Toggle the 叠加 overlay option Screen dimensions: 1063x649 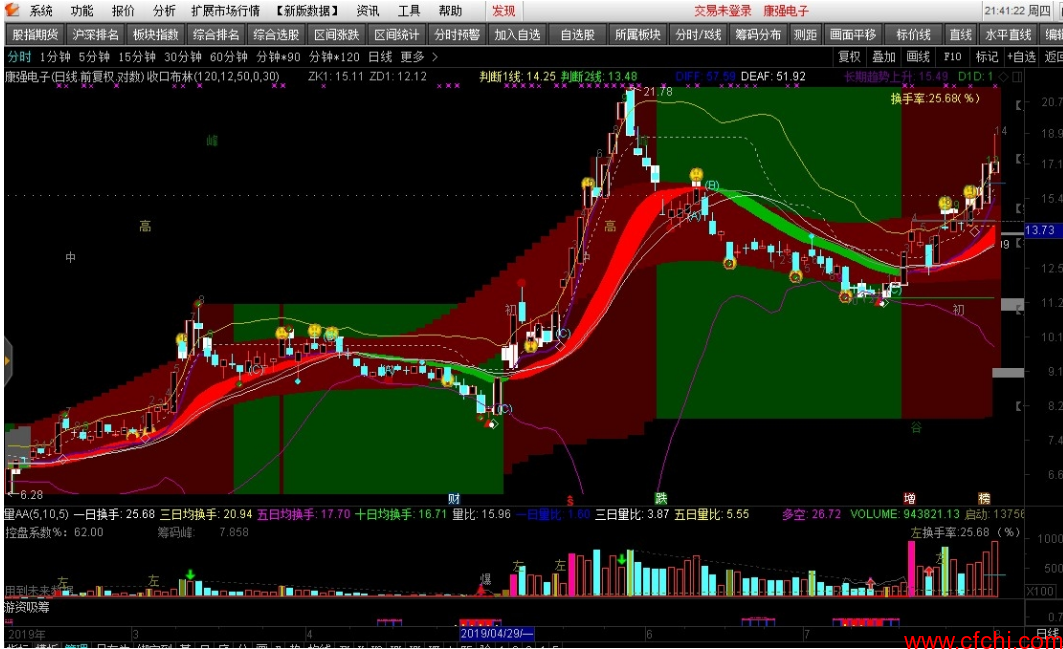[884, 57]
